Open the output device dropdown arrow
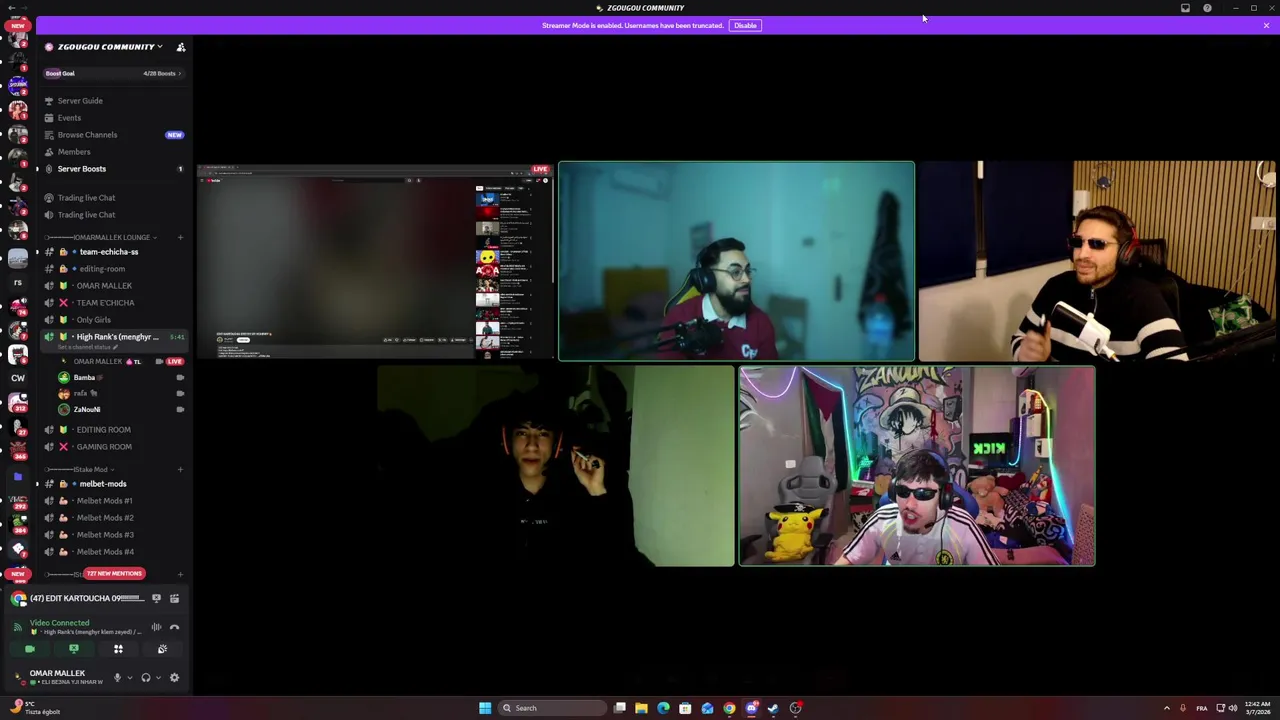 point(158,678)
